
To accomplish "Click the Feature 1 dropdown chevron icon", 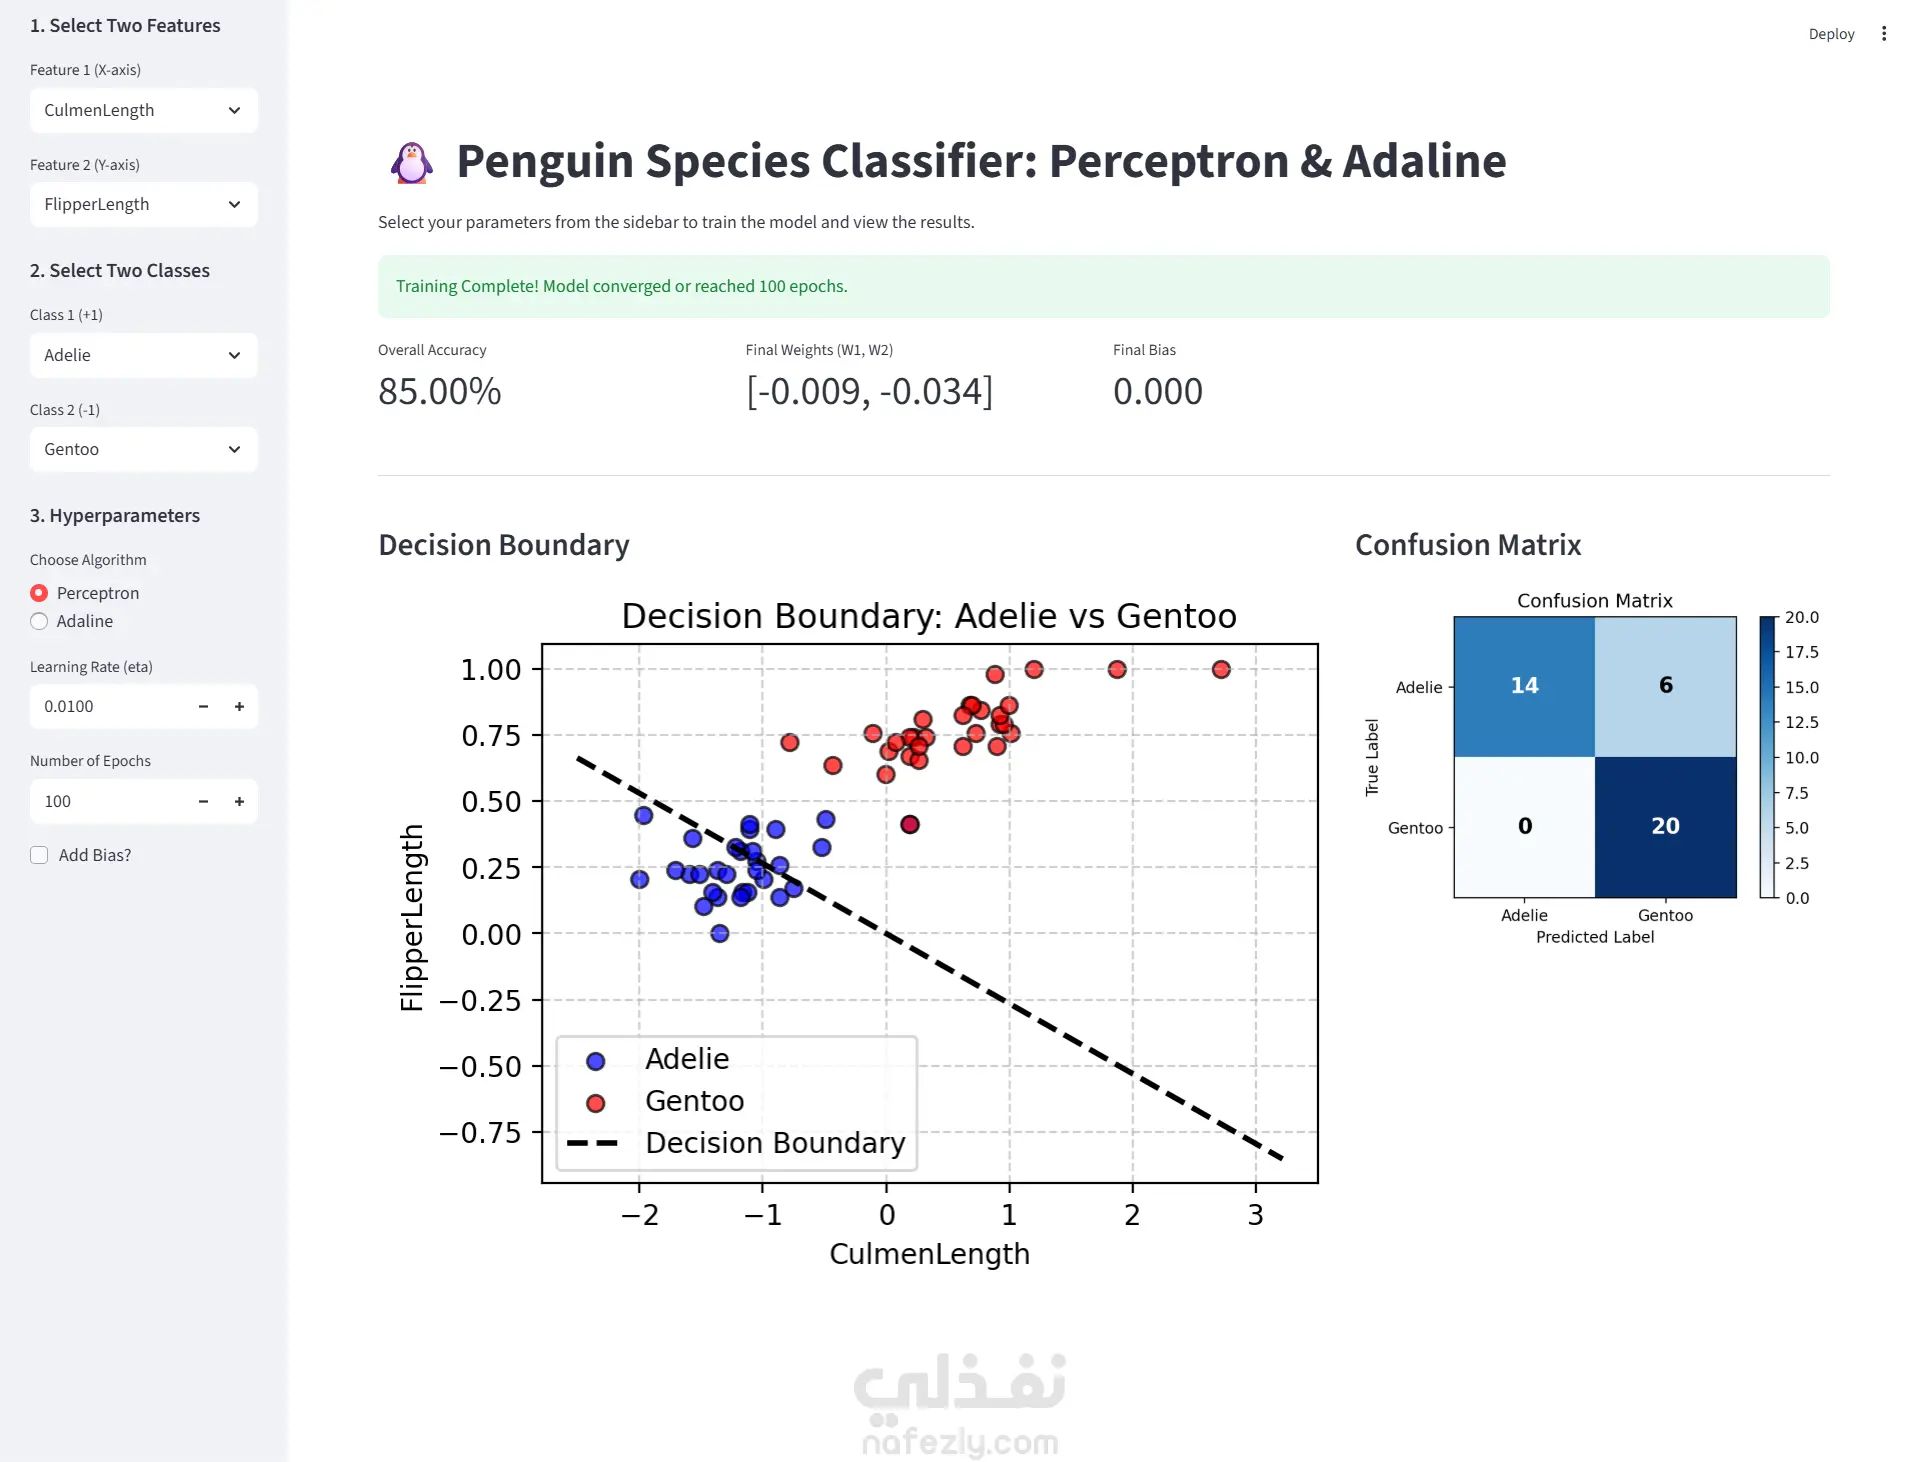I will [234, 110].
